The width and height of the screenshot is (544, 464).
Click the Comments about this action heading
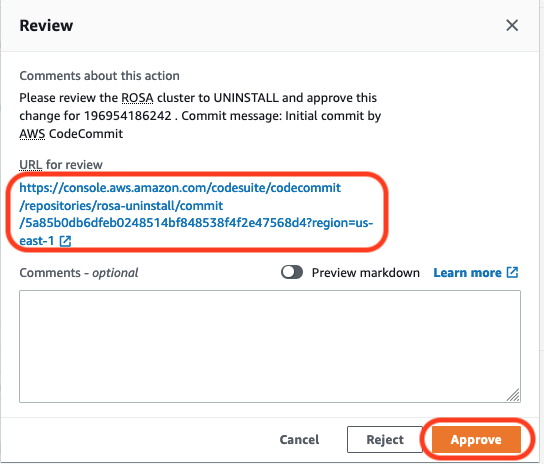tap(99, 76)
